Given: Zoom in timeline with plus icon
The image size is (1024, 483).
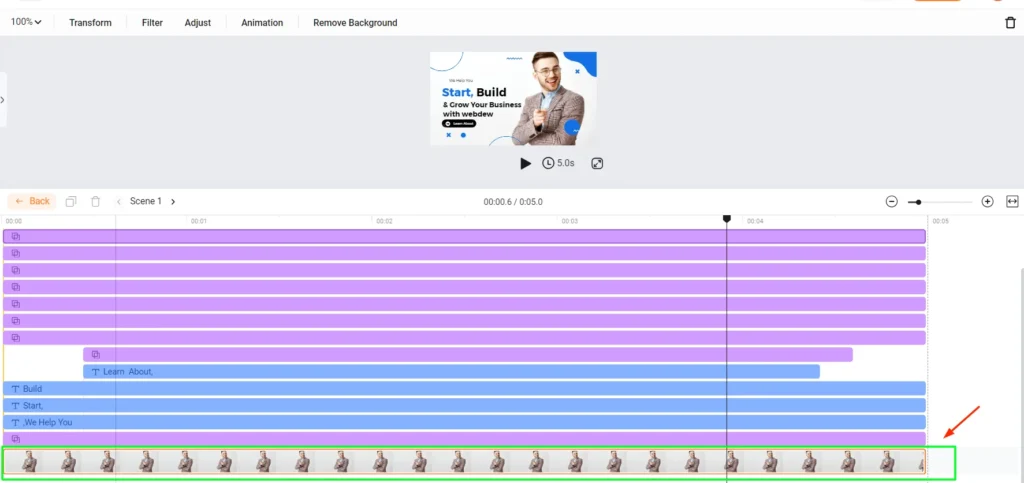Looking at the screenshot, I should pos(987,202).
